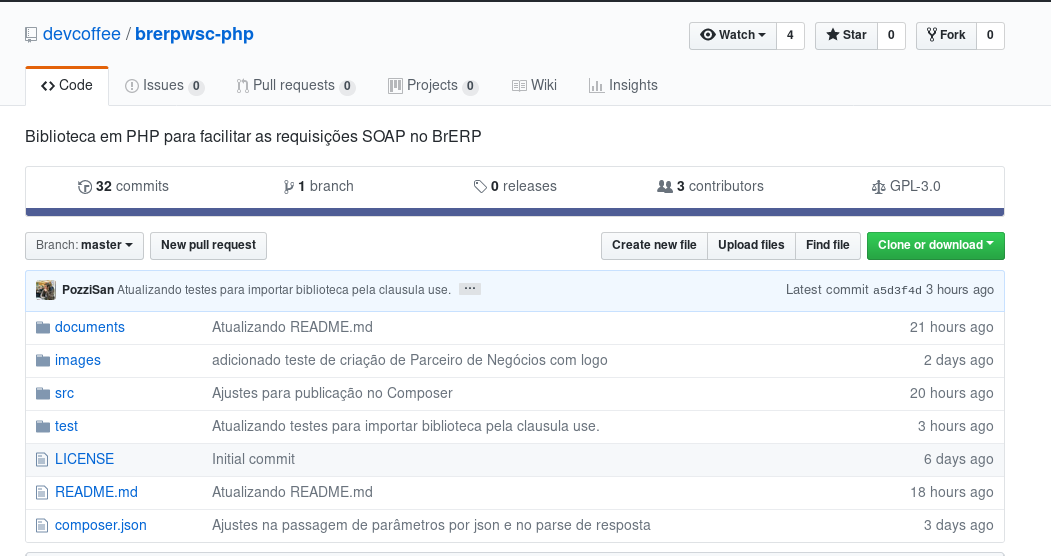The height and width of the screenshot is (556, 1051).
Task: Switch to the Pull requests tab
Action: [295, 86]
